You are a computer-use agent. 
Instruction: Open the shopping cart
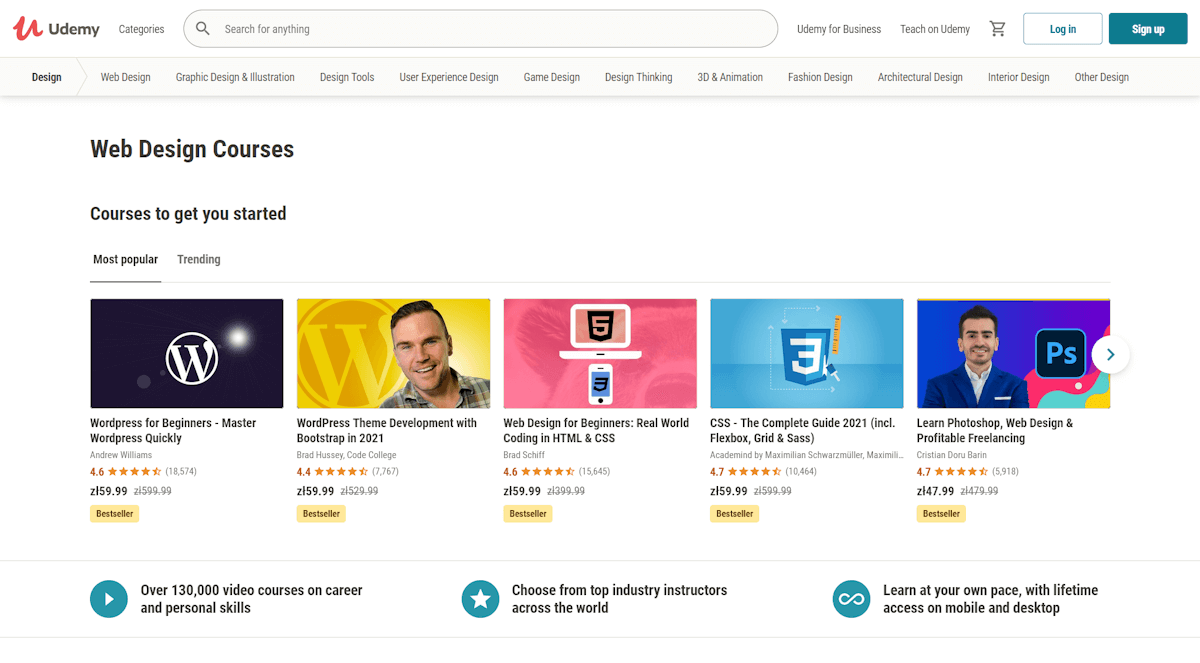(x=997, y=29)
